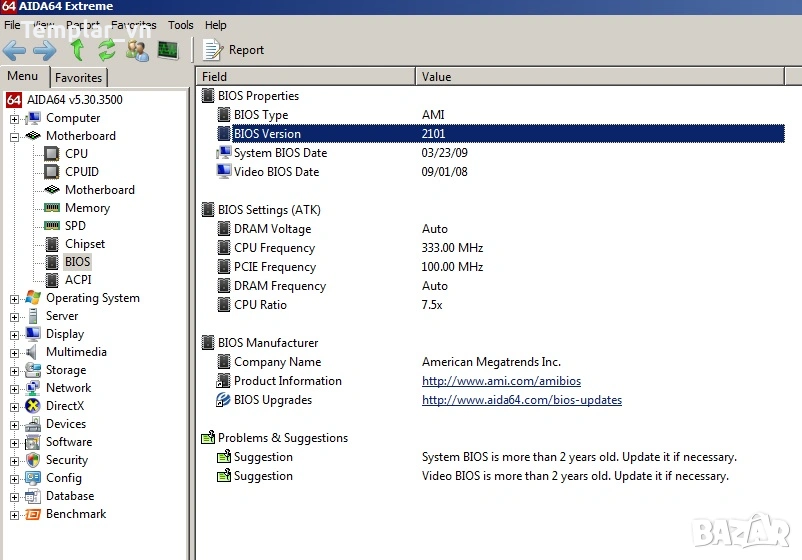The image size is (802, 560).
Task: Open the users icon in toolbar
Action: coord(137,50)
